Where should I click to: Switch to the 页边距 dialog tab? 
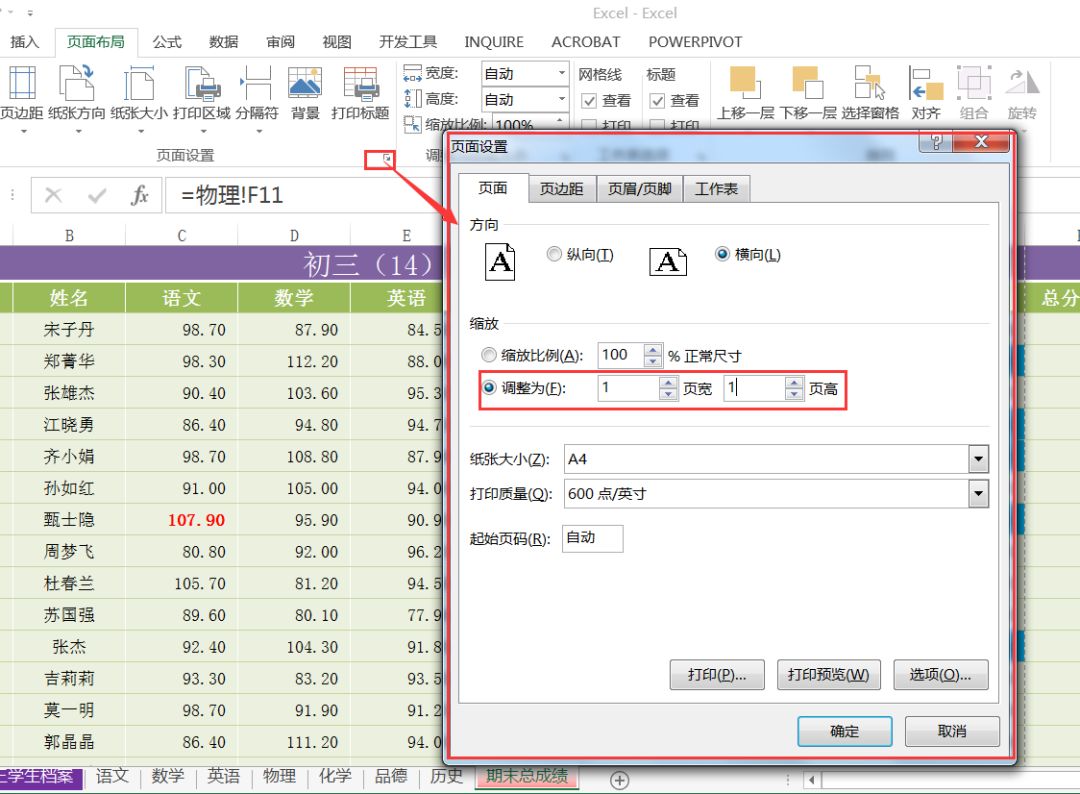tap(561, 189)
